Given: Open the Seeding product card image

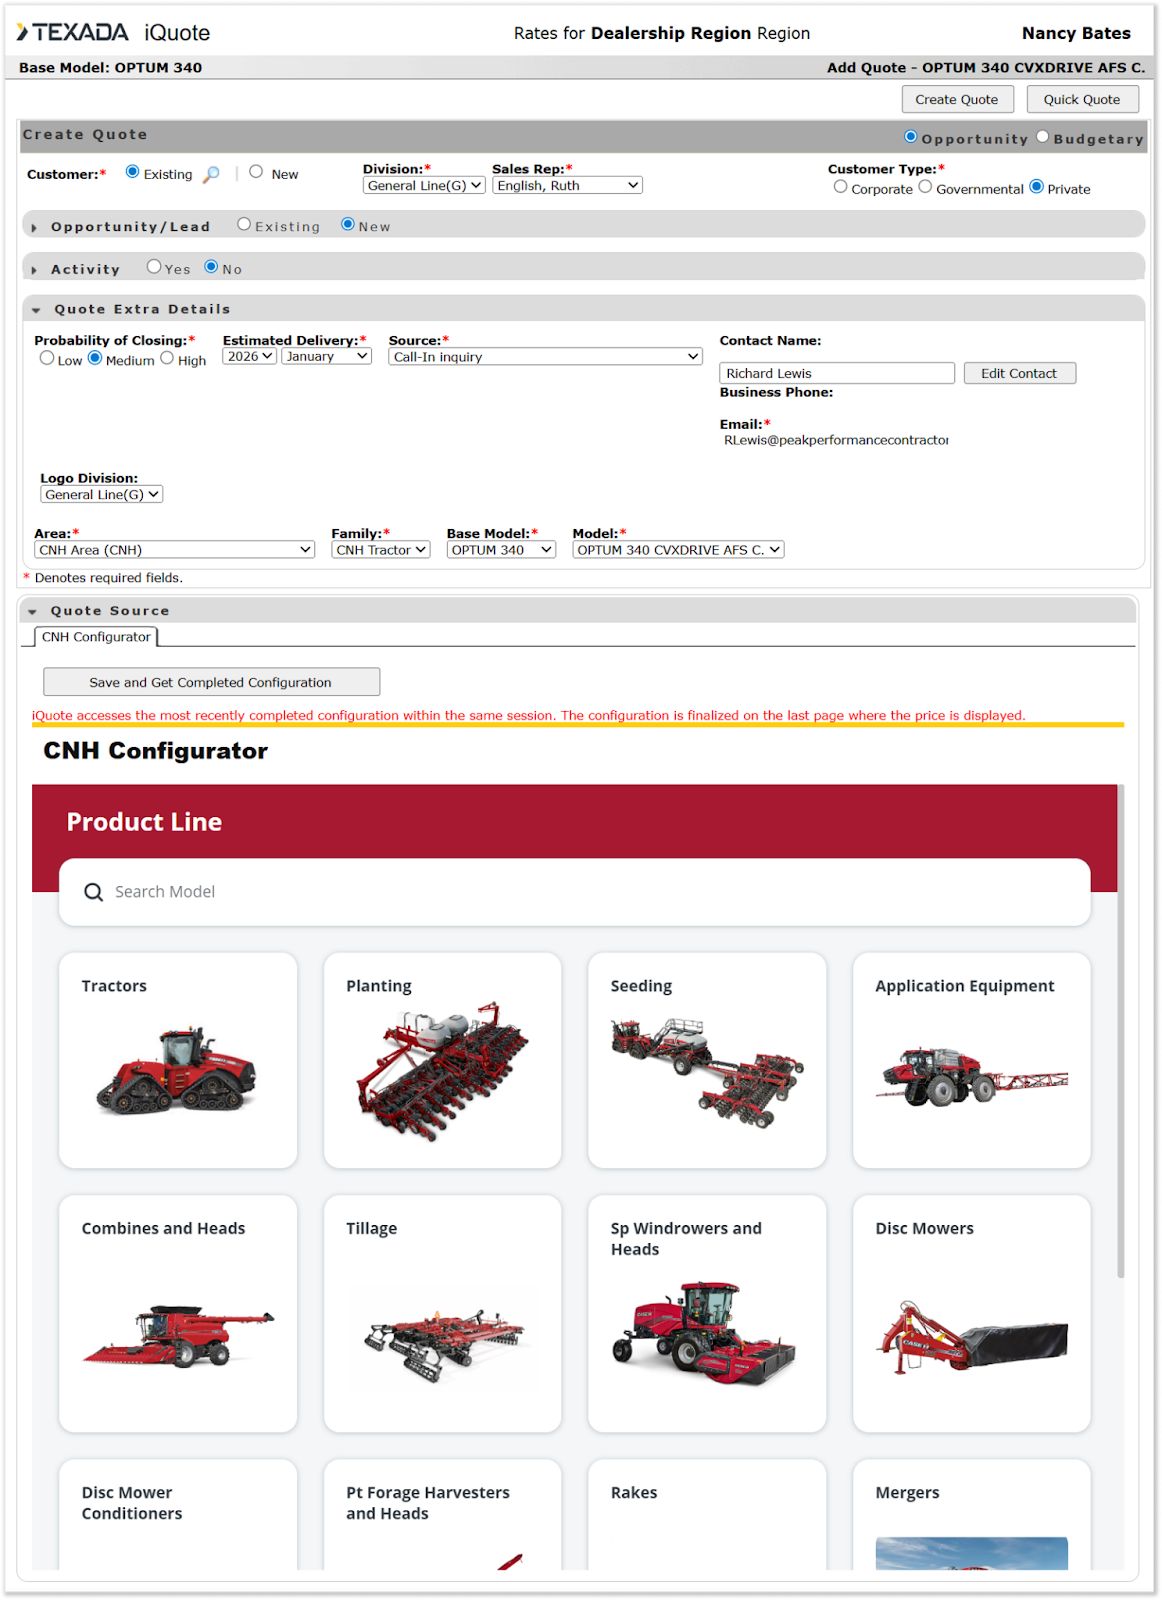Looking at the screenshot, I should coord(707,1073).
